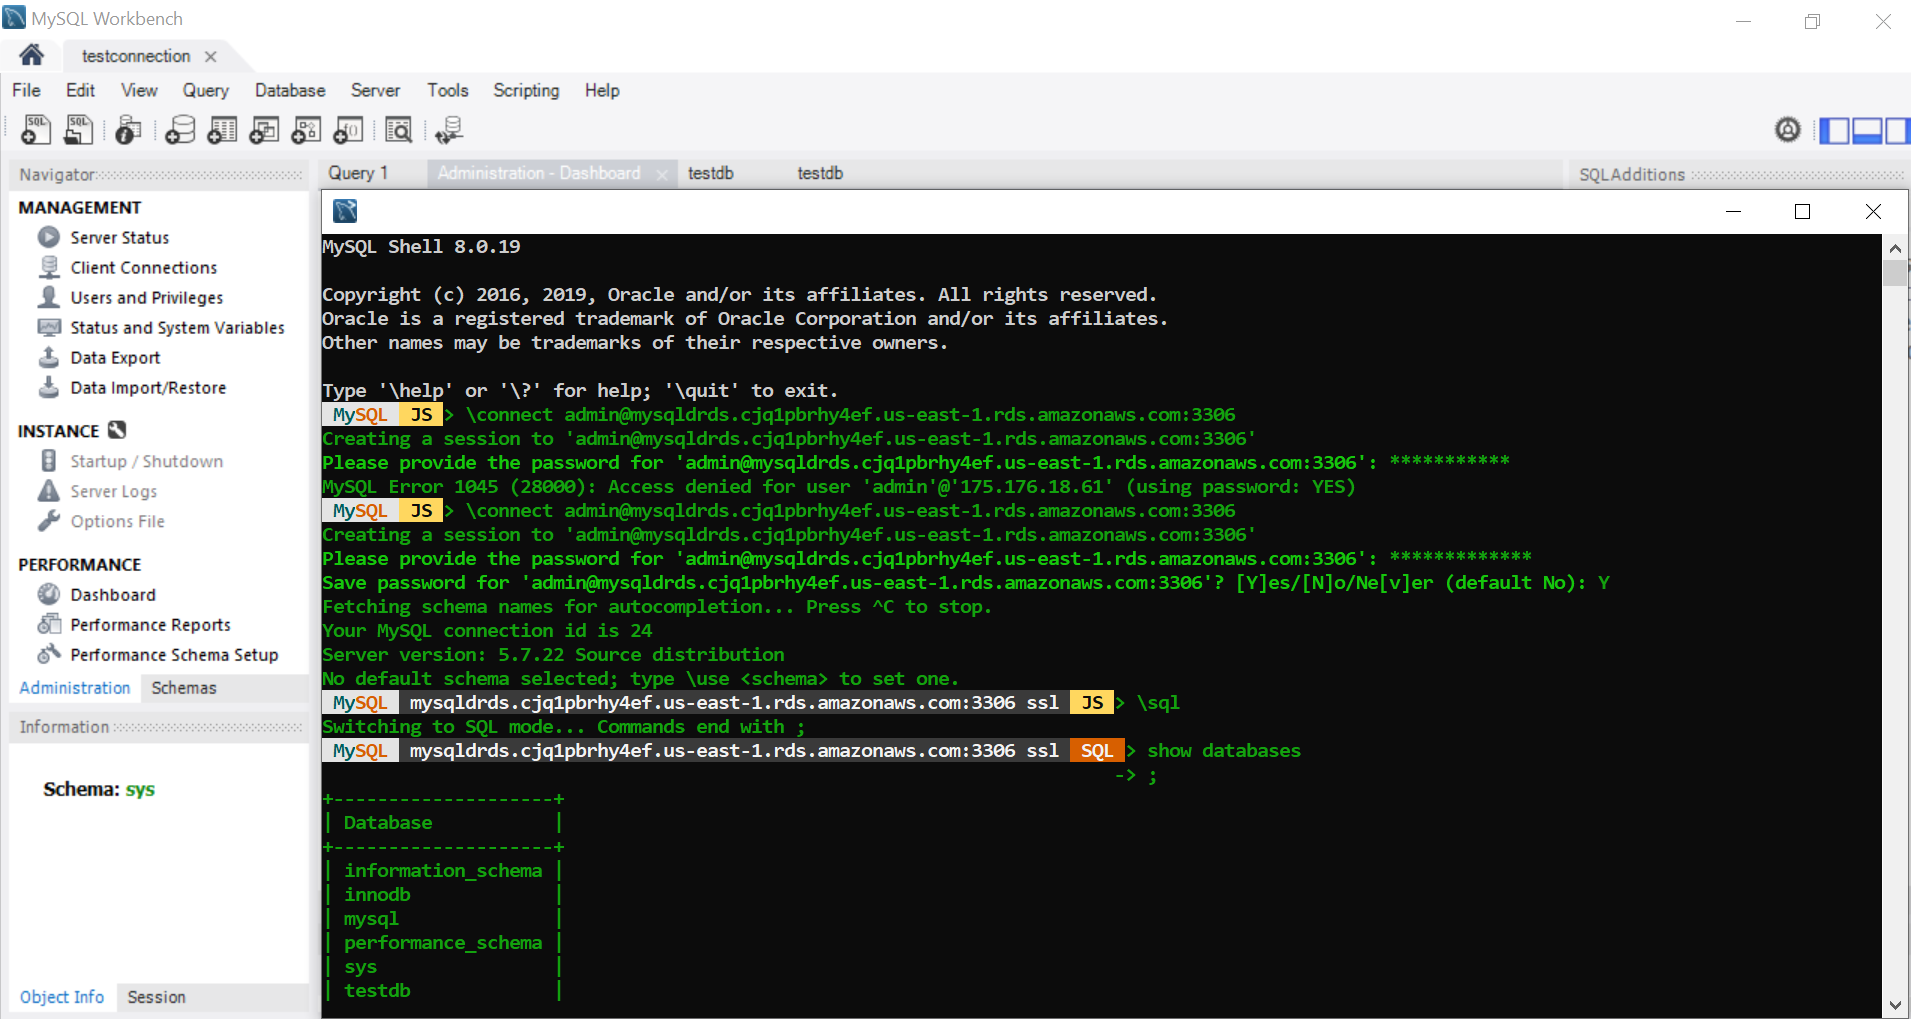The width and height of the screenshot is (1911, 1019).
Task: Open the object inspector info icon
Action: pos(128,130)
